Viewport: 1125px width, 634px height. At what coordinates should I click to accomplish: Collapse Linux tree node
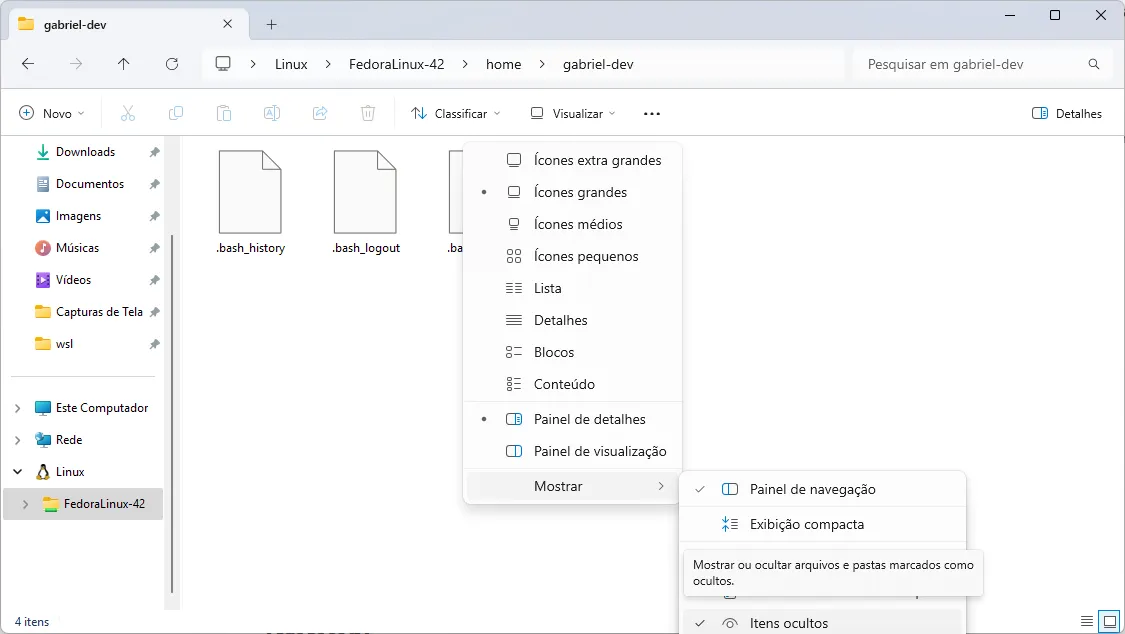point(17,472)
